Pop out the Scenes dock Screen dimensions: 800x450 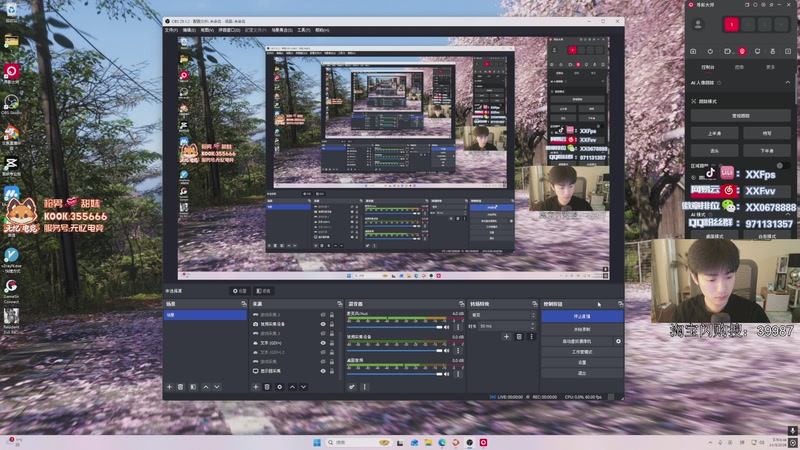(243, 304)
